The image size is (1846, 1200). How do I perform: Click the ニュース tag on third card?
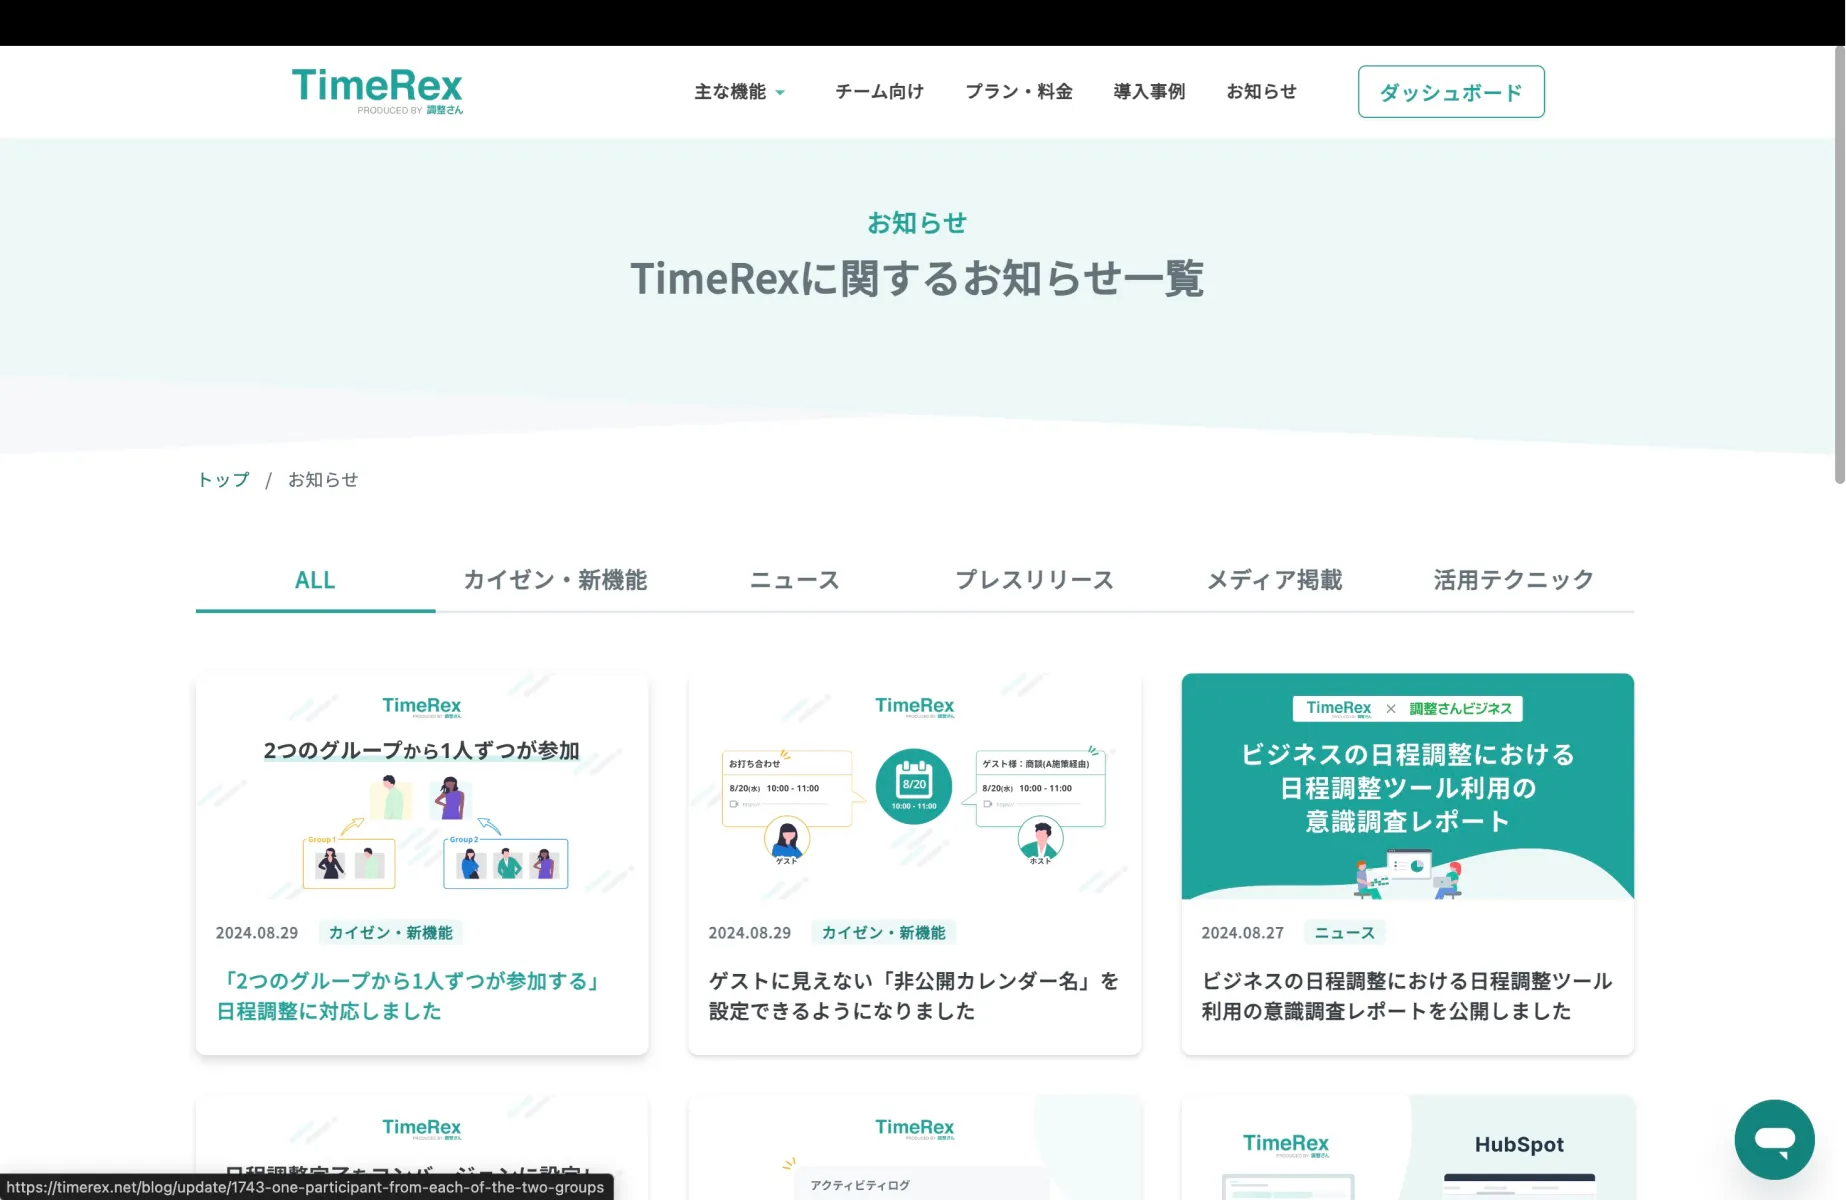point(1345,933)
